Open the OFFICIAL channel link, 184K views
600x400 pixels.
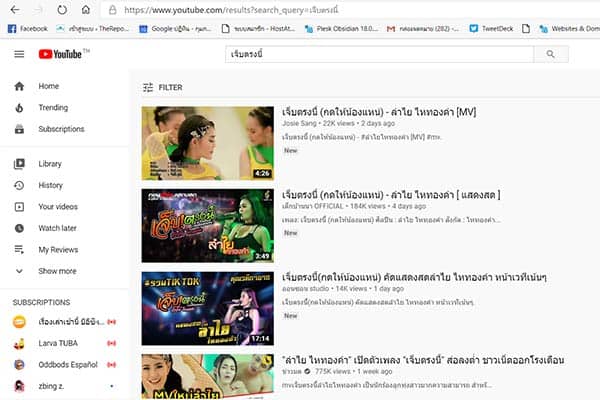point(313,206)
